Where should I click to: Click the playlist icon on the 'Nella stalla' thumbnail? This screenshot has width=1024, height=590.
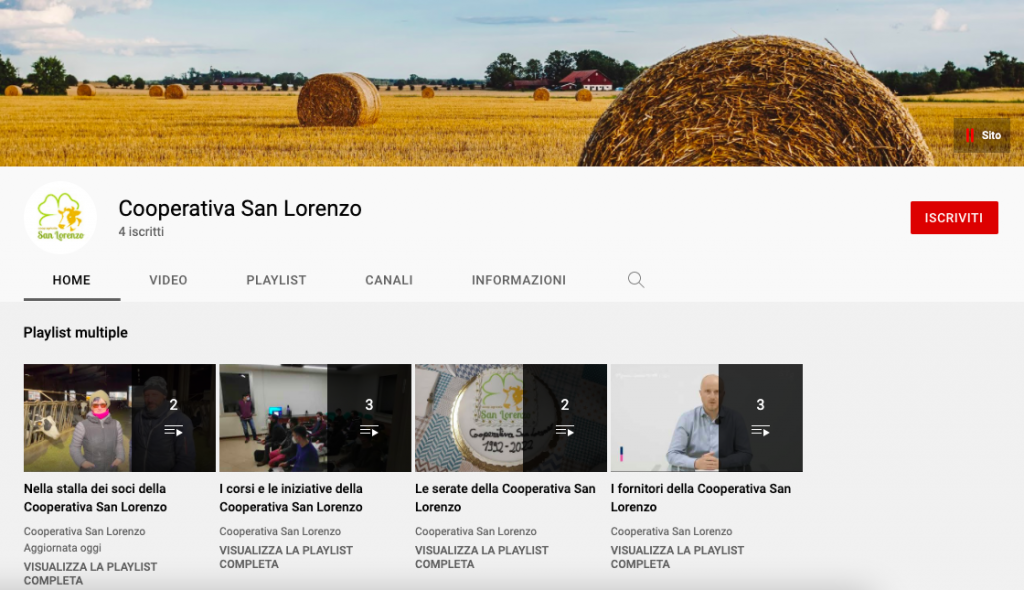click(173, 431)
